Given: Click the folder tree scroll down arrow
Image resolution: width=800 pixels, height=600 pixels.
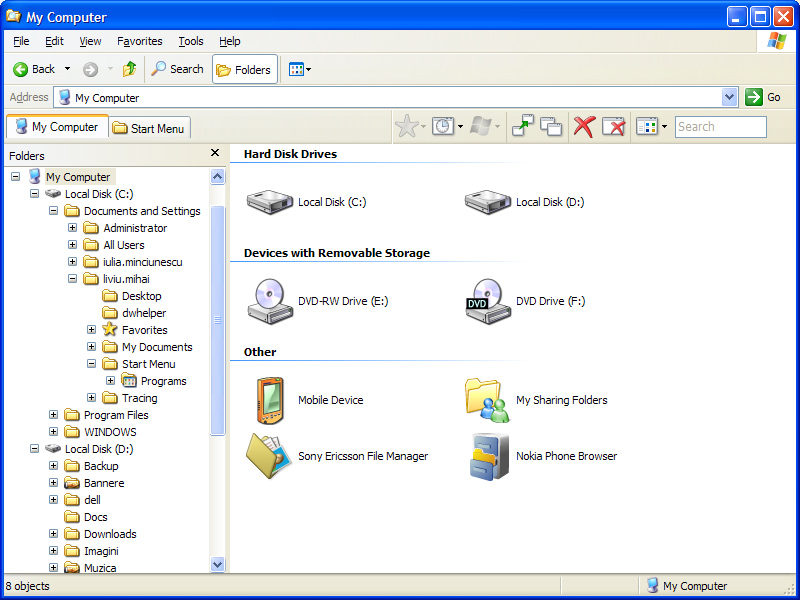Looking at the screenshot, I should [217, 564].
